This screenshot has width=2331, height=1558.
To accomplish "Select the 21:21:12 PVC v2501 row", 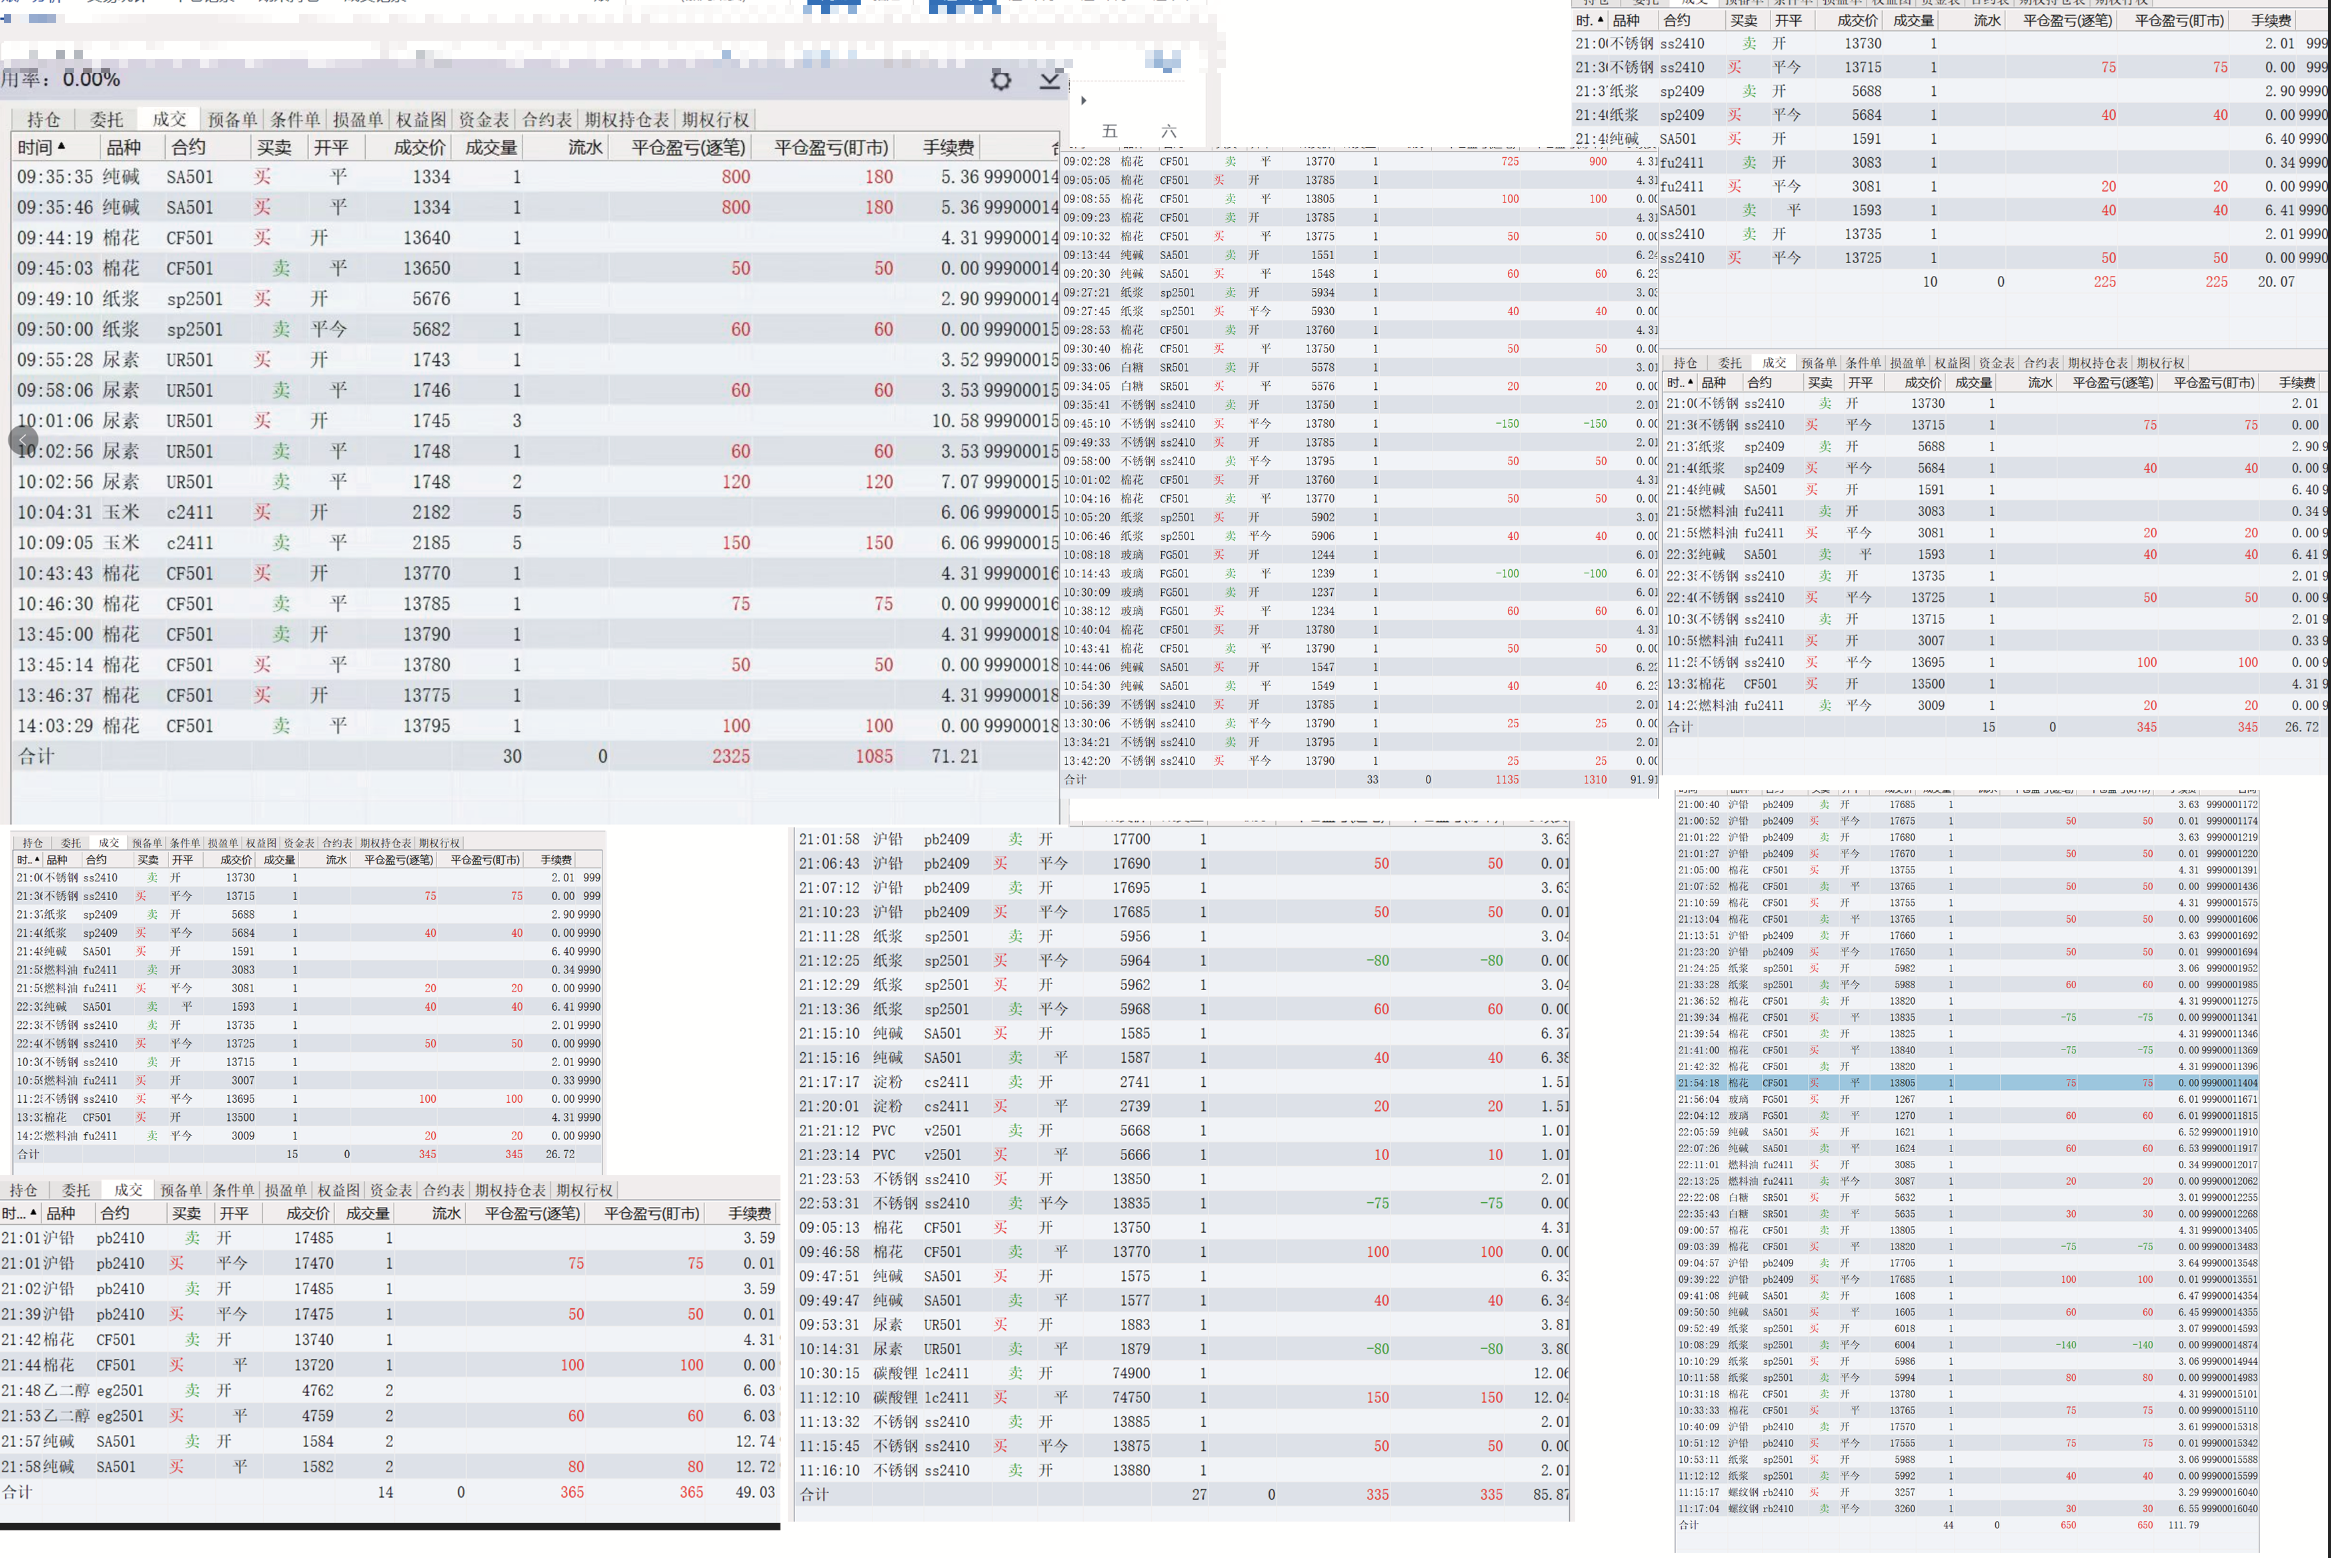I will (1182, 1130).
